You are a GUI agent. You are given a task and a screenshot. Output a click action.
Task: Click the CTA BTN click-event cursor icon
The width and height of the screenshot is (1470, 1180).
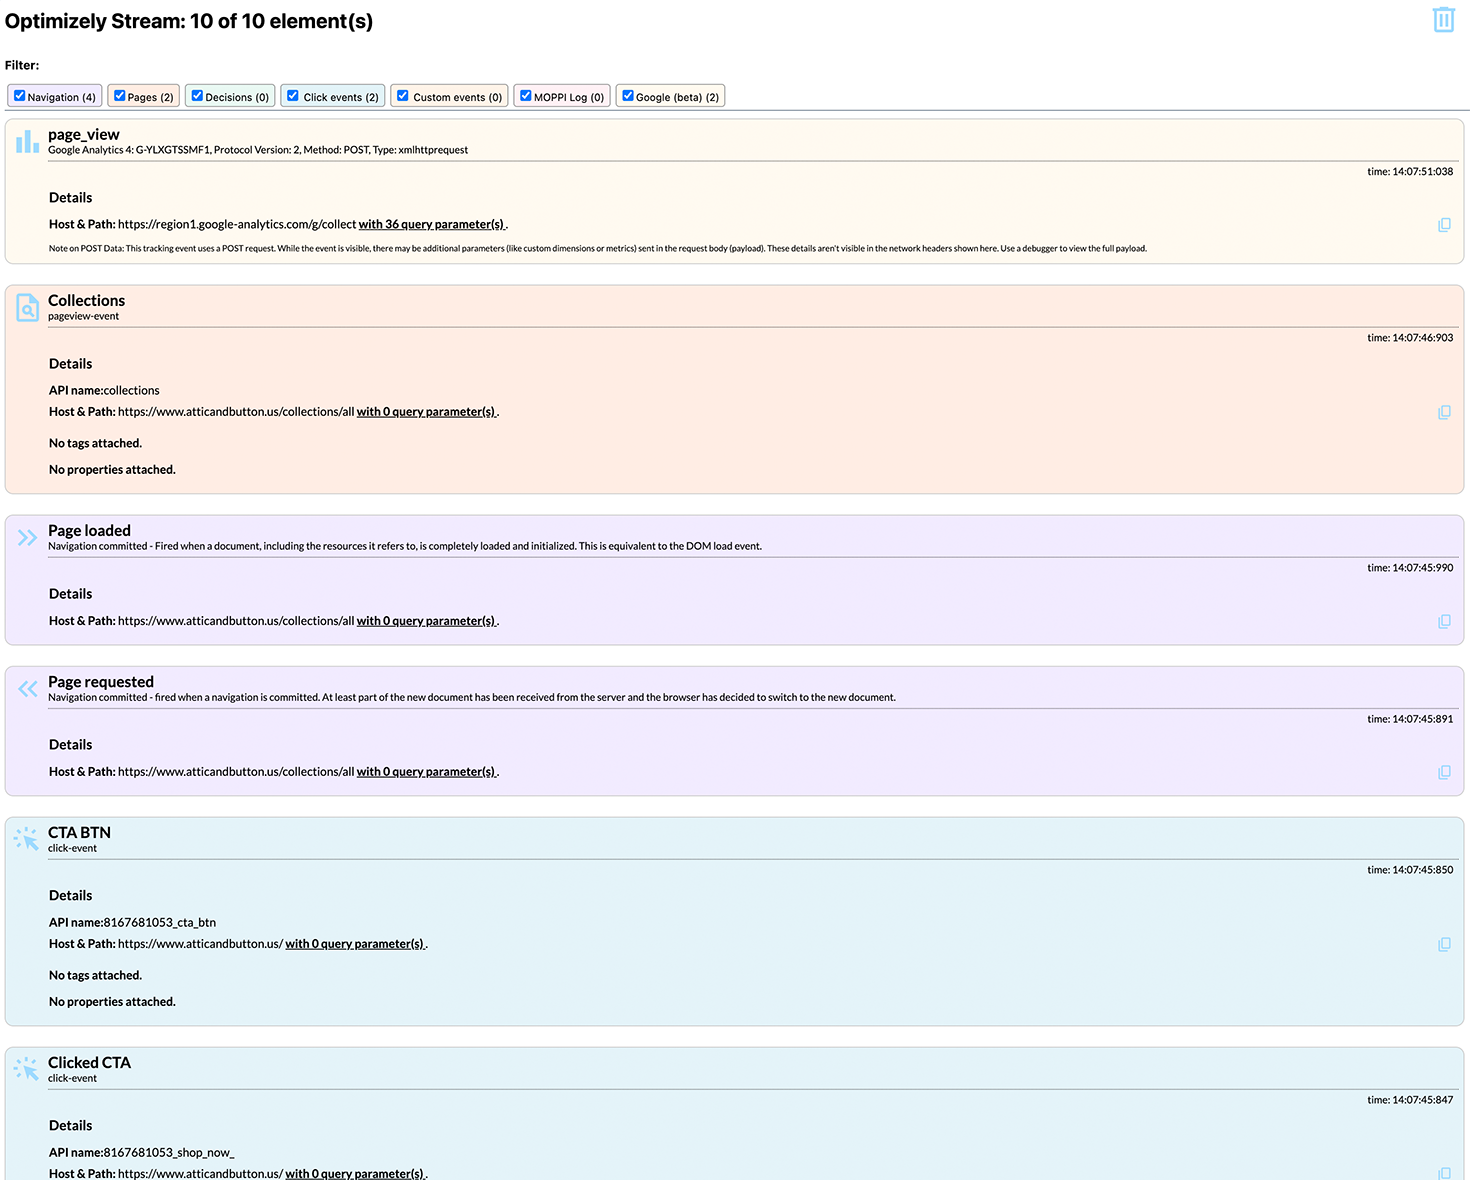pos(27,839)
